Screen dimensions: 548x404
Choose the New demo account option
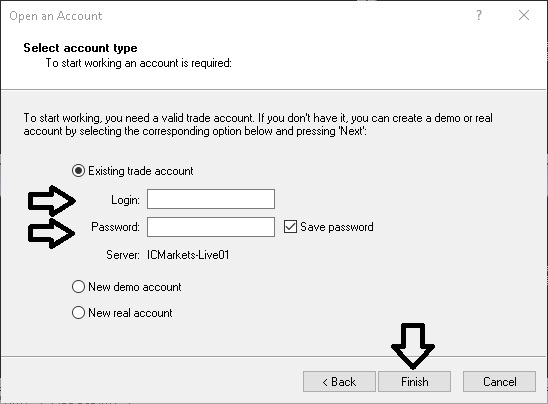pyautogui.click(x=78, y=287)
